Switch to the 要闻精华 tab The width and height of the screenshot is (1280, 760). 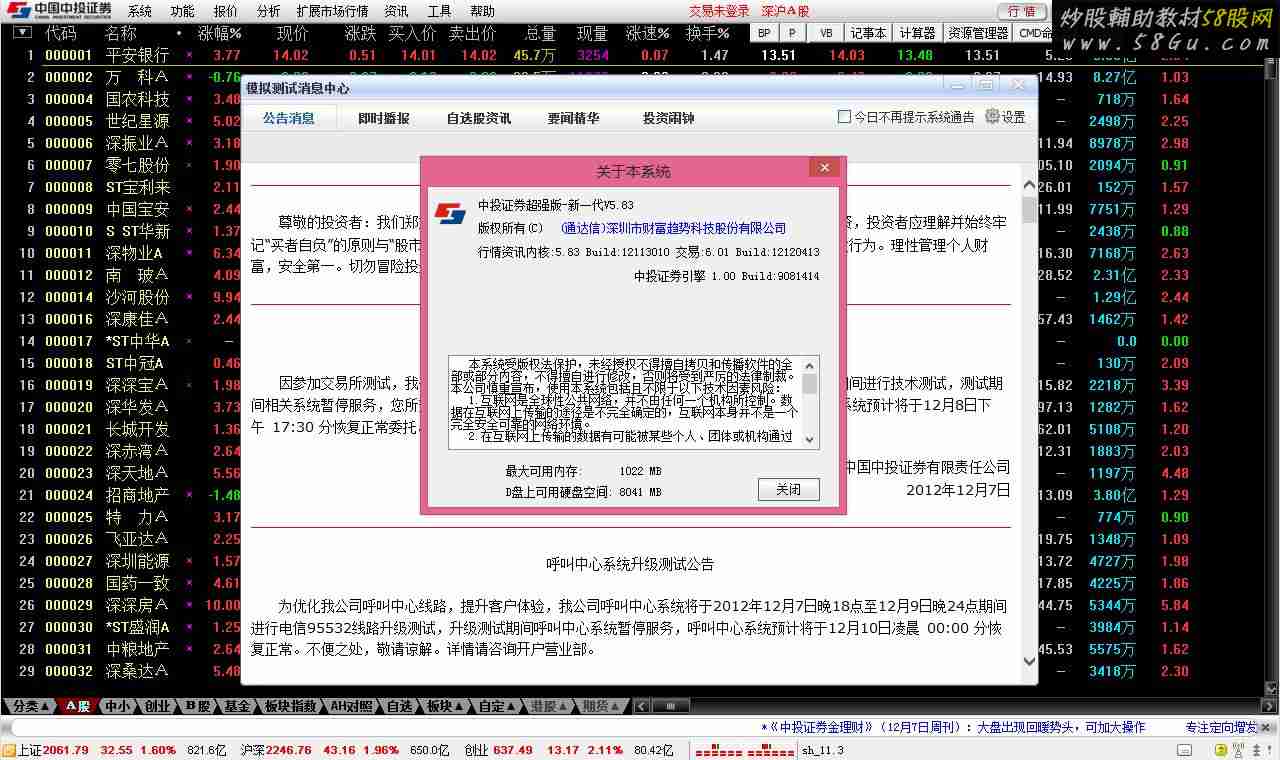(574, 118)
